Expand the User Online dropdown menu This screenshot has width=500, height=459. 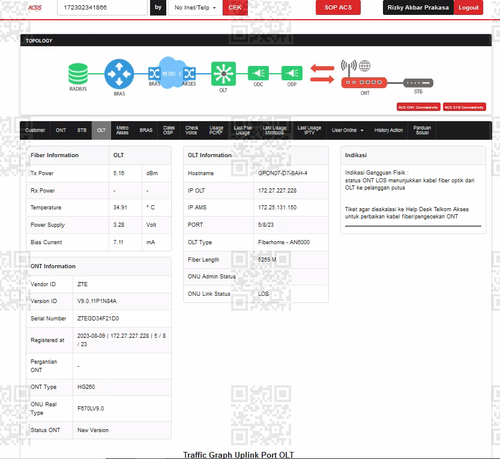[x=347, y=130]
